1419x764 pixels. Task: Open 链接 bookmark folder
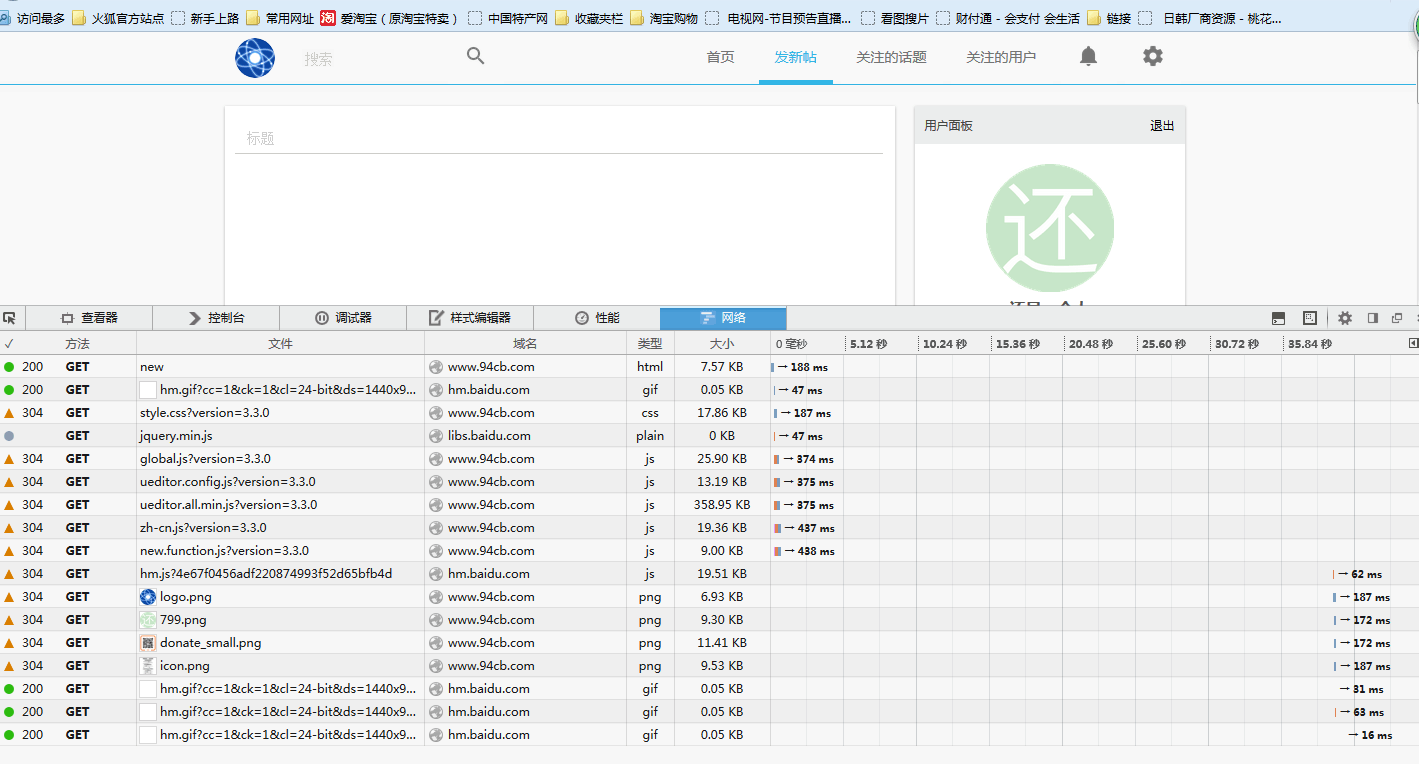point(1109,18)
